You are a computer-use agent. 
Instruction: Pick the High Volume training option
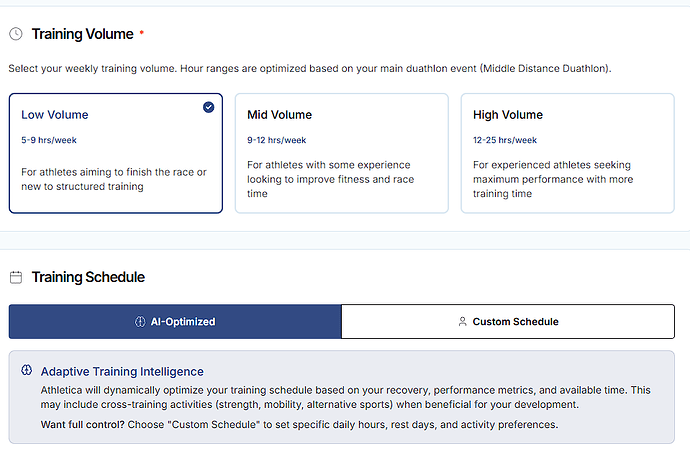point(567,153)
